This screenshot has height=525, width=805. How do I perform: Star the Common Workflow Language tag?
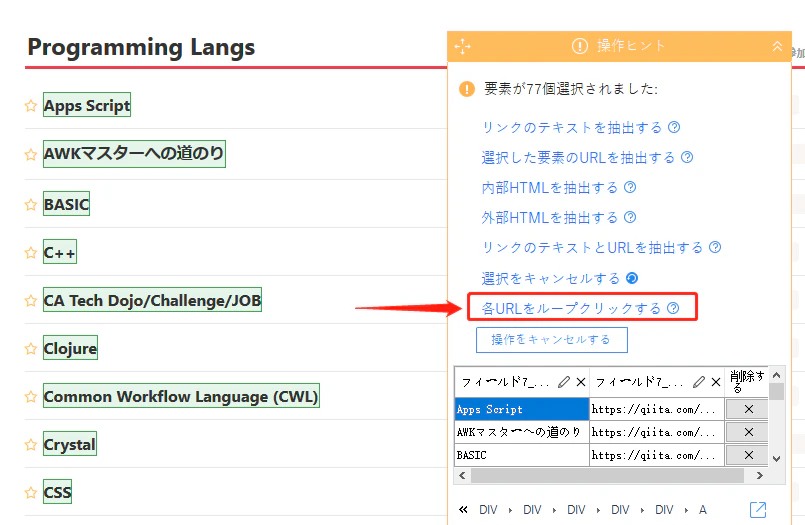pos(31,396)
